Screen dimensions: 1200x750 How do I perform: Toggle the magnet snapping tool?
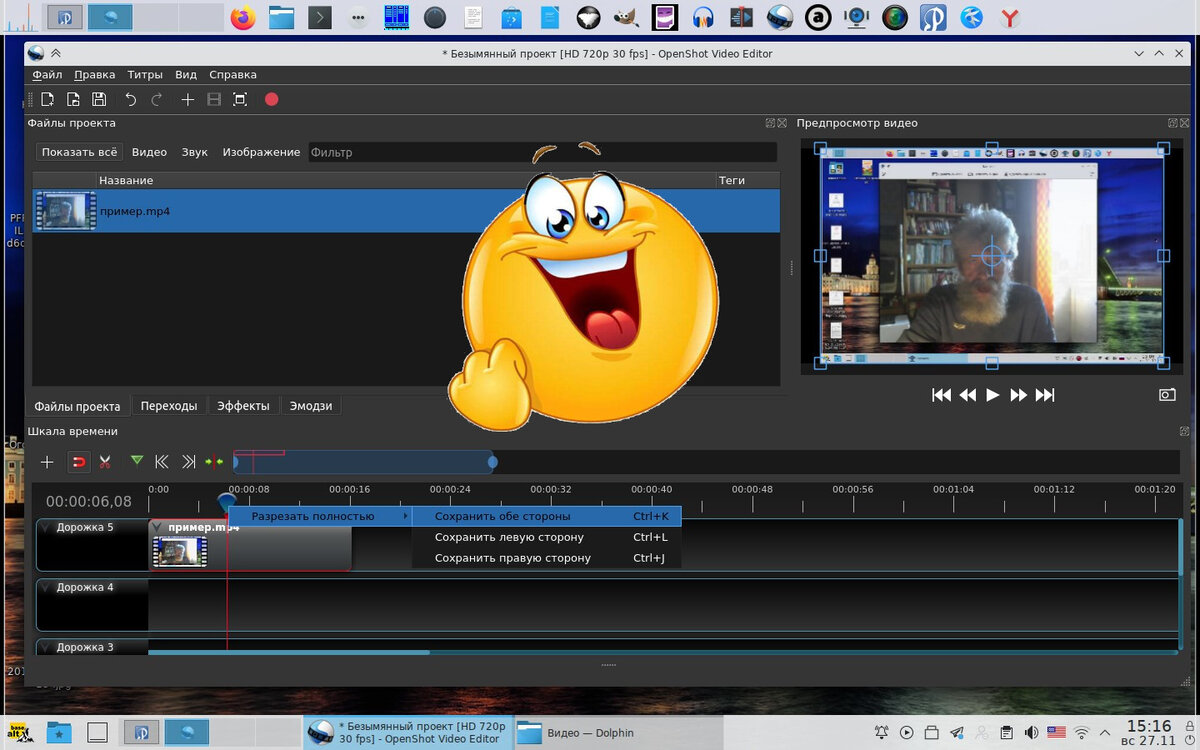[x=78, y=462]
